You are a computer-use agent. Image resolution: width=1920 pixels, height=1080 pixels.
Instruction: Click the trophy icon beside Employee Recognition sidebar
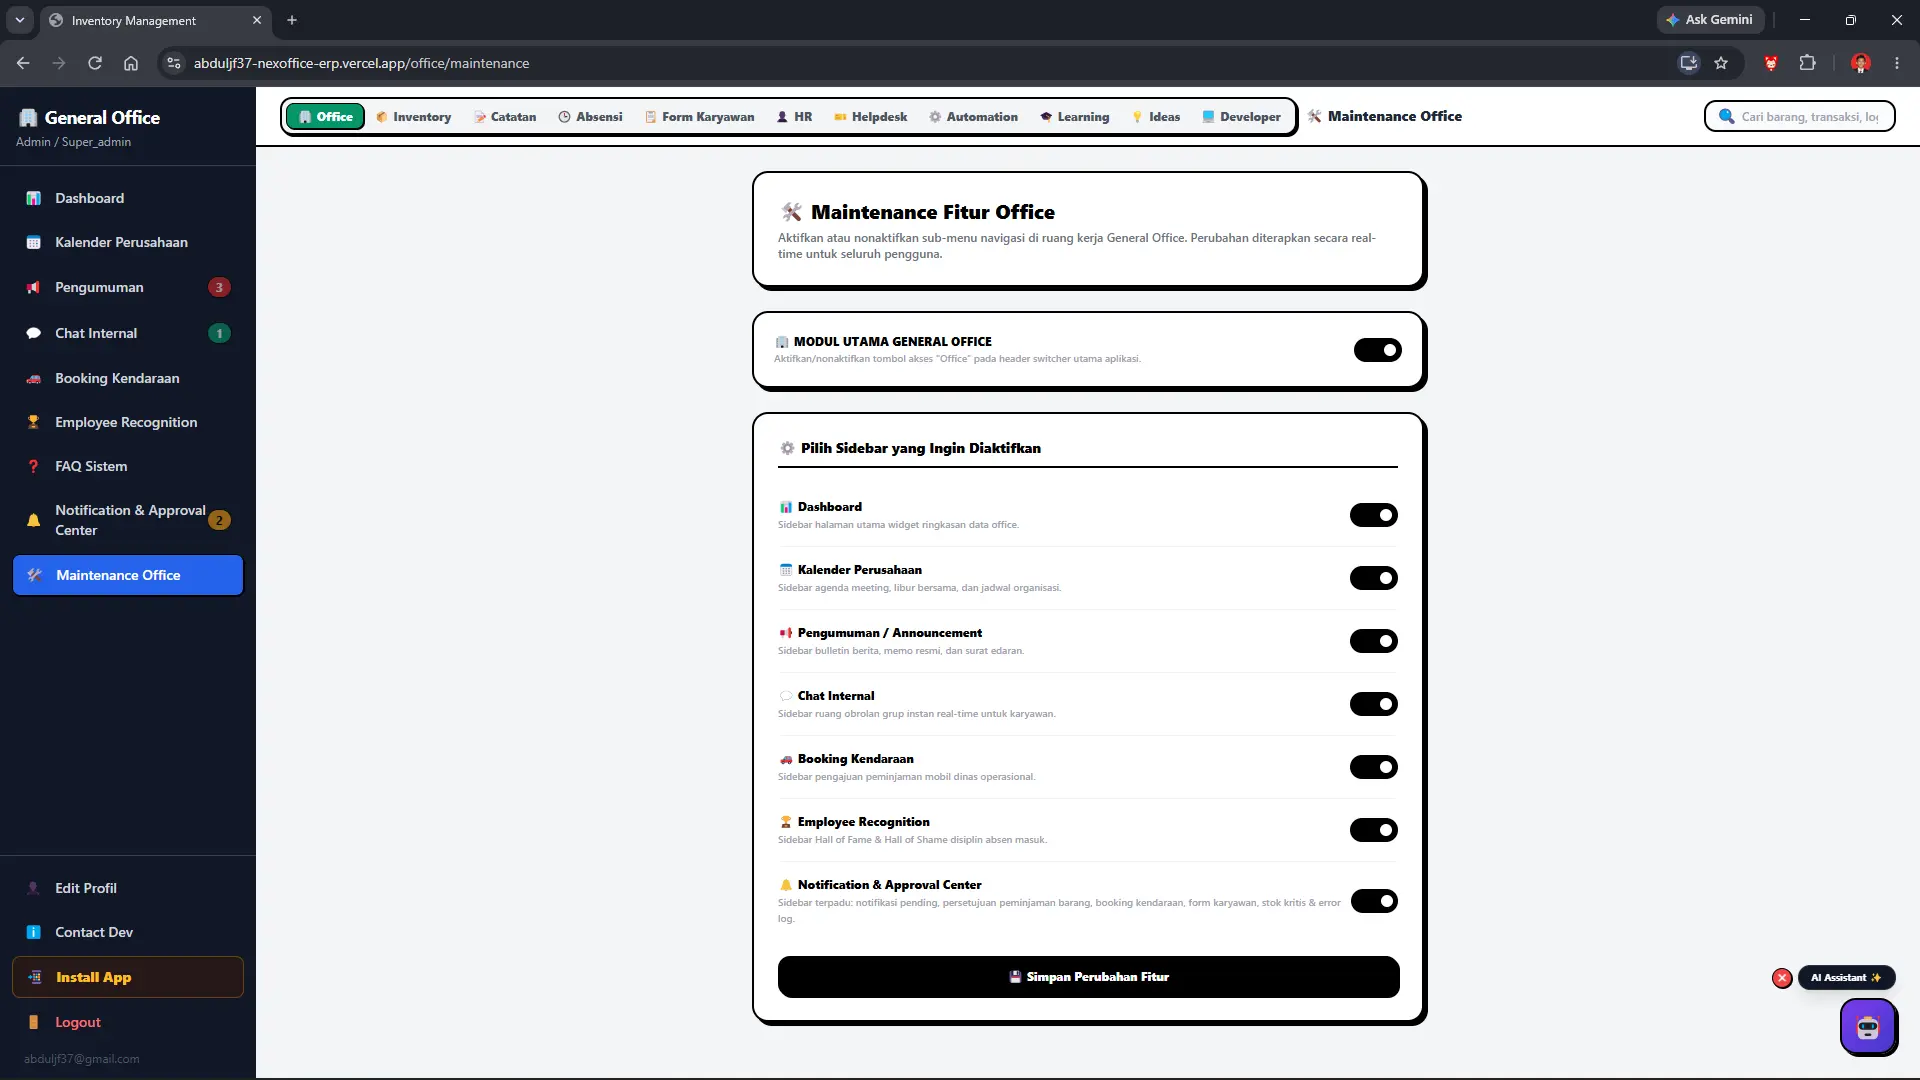click(x=33, y=422)
